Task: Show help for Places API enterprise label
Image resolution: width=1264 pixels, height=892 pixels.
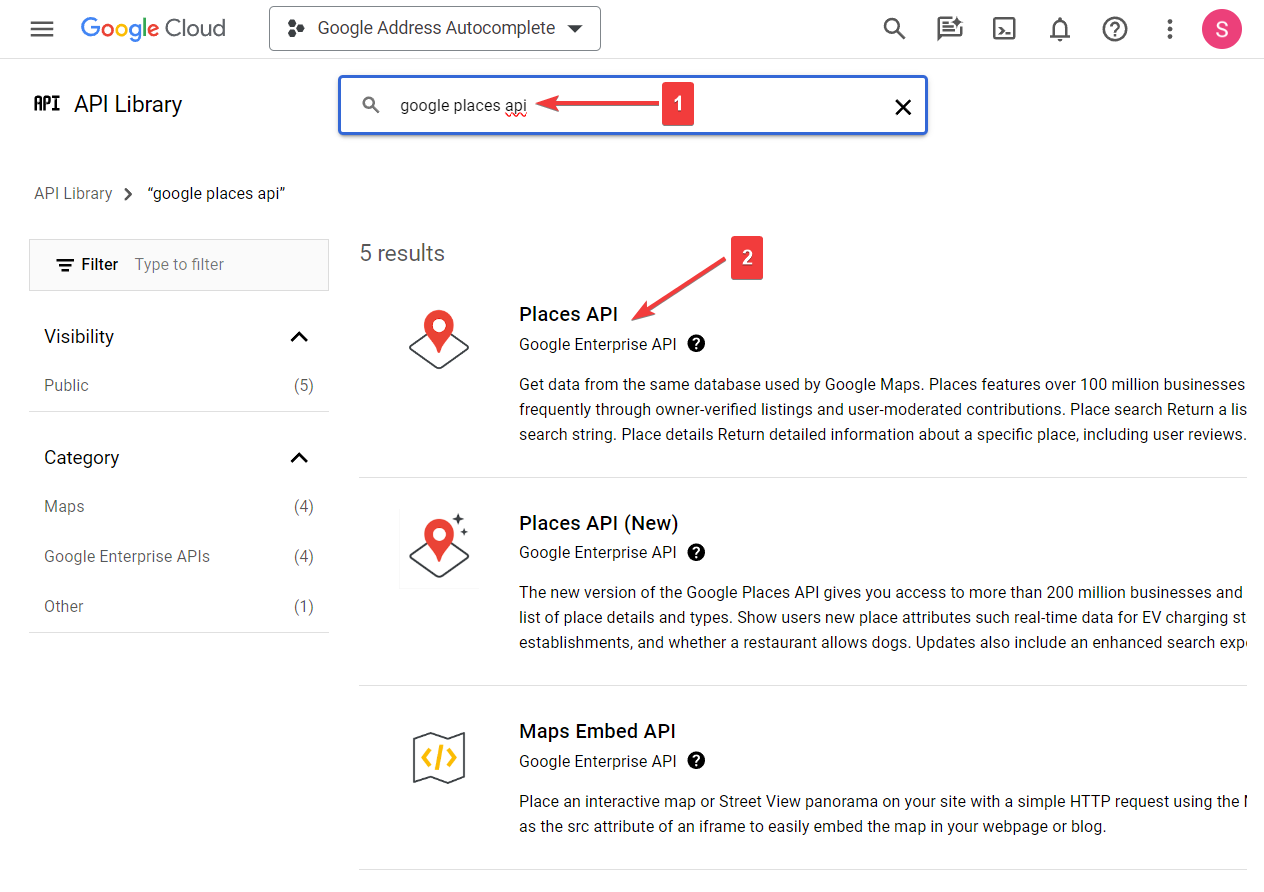Action: tap(697, 344)
